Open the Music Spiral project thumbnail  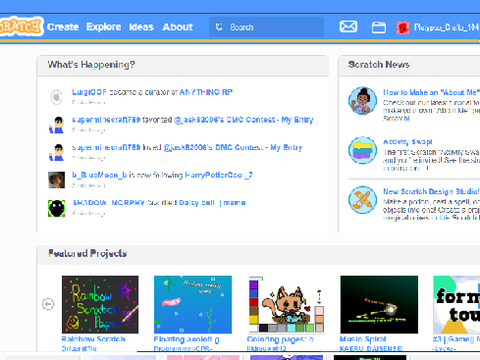(379, 305)
